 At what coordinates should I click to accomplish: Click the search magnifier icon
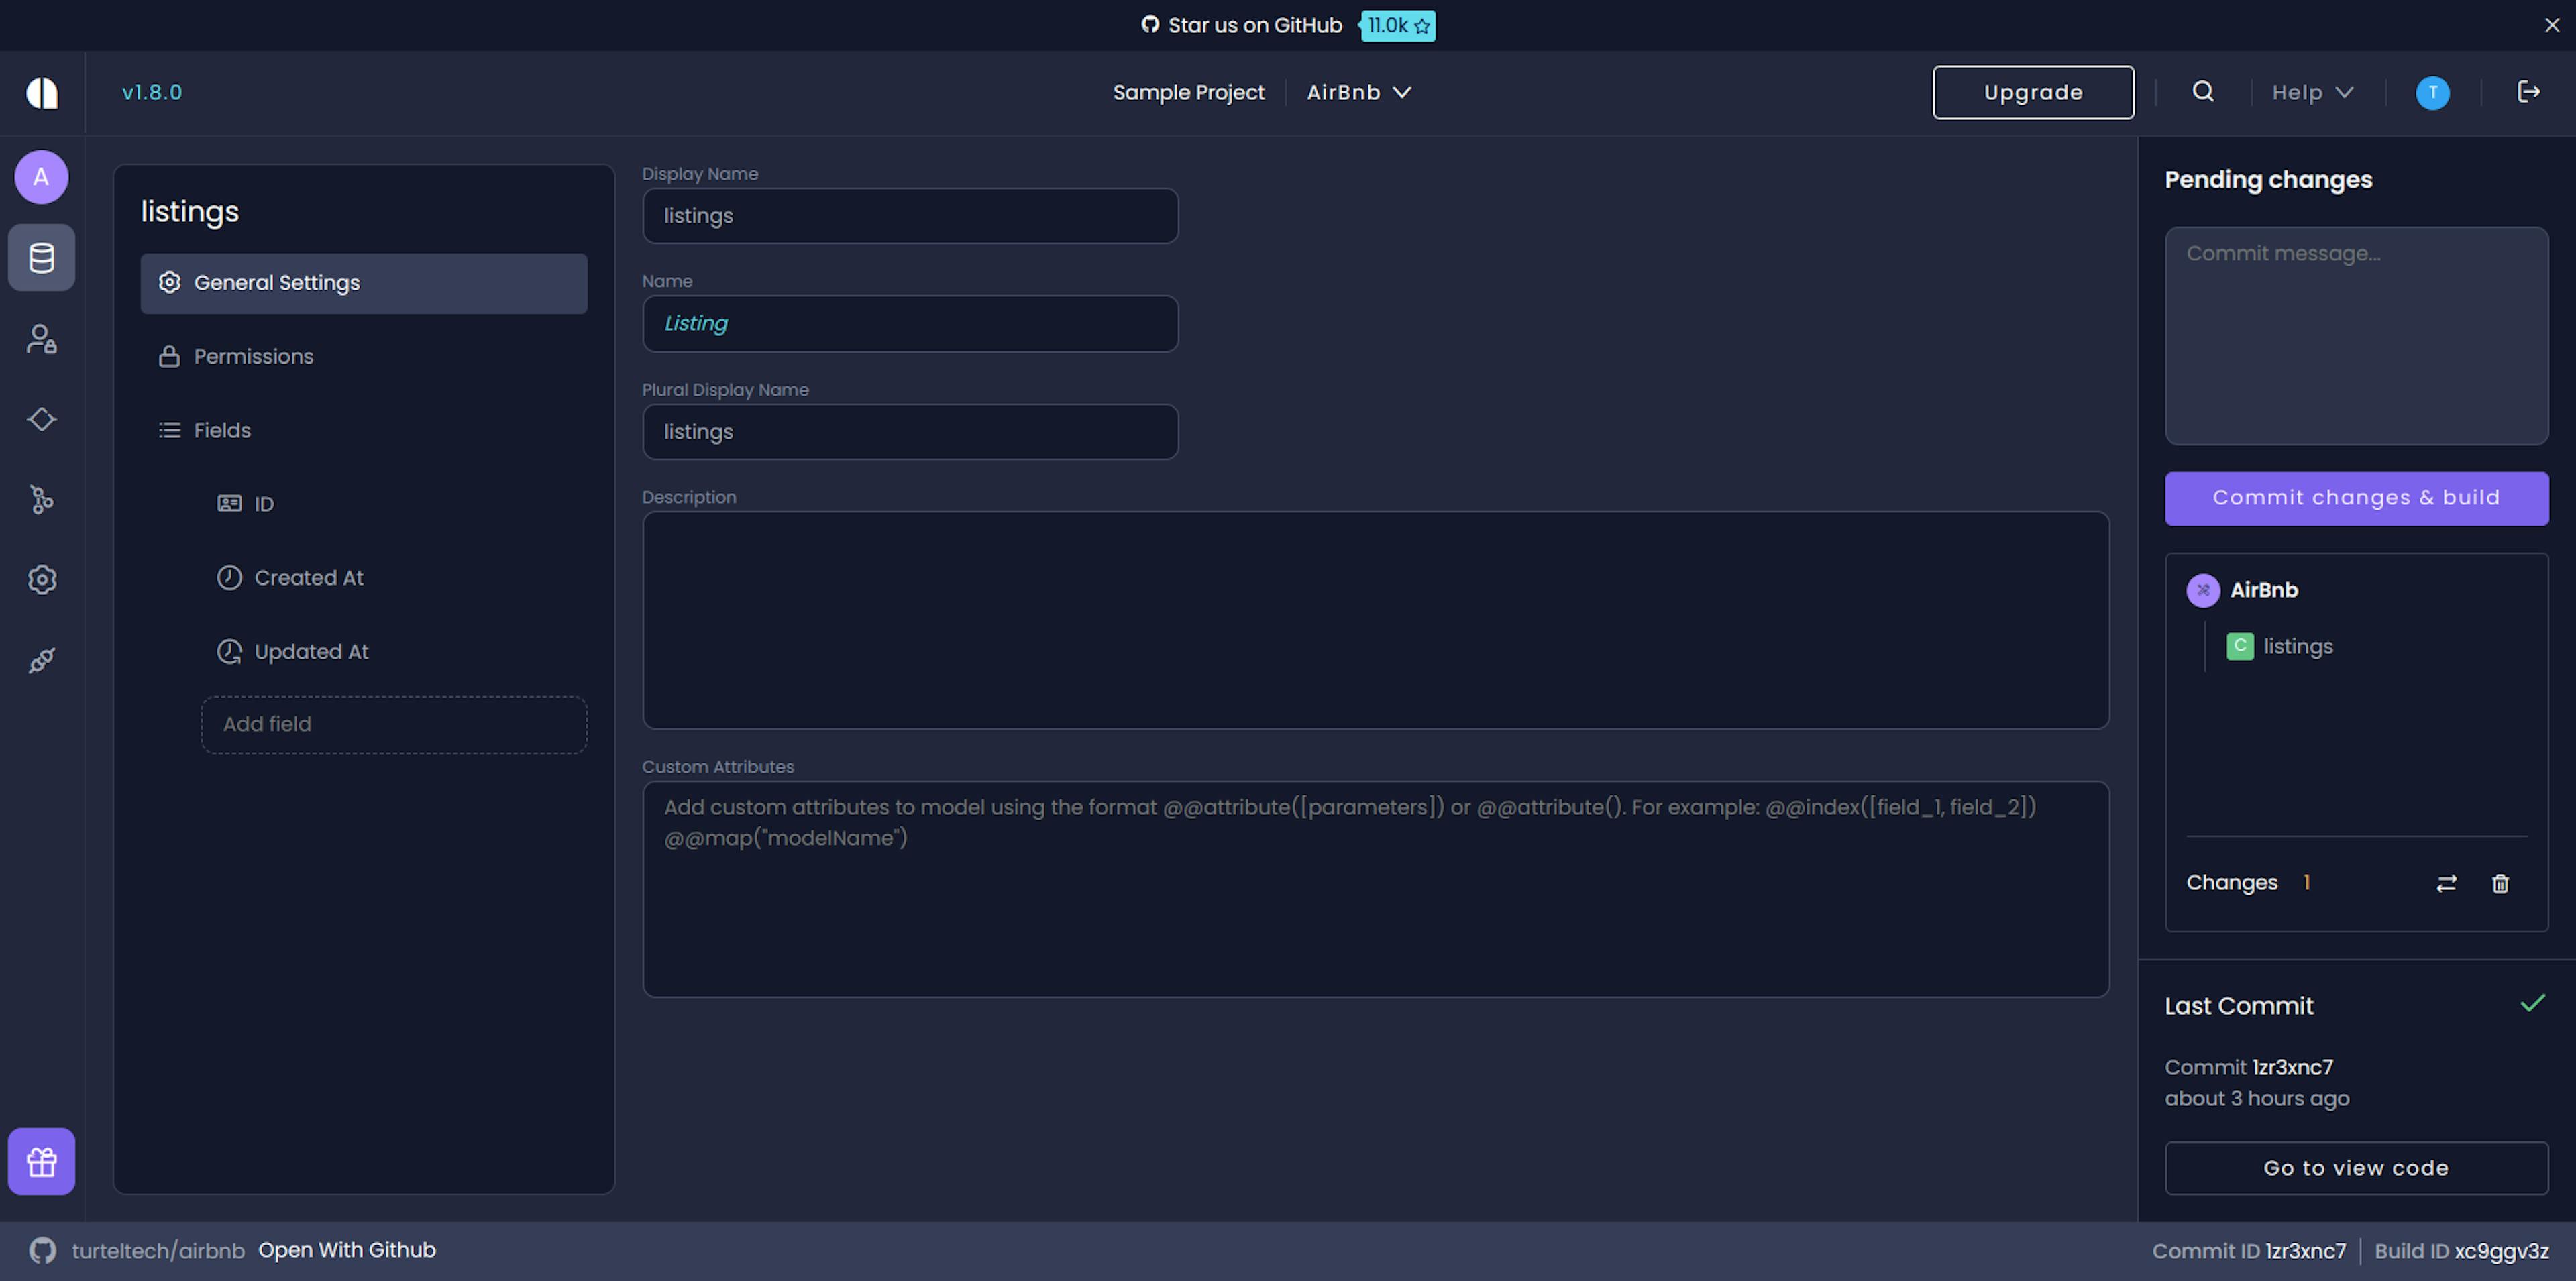point(2203,92)
